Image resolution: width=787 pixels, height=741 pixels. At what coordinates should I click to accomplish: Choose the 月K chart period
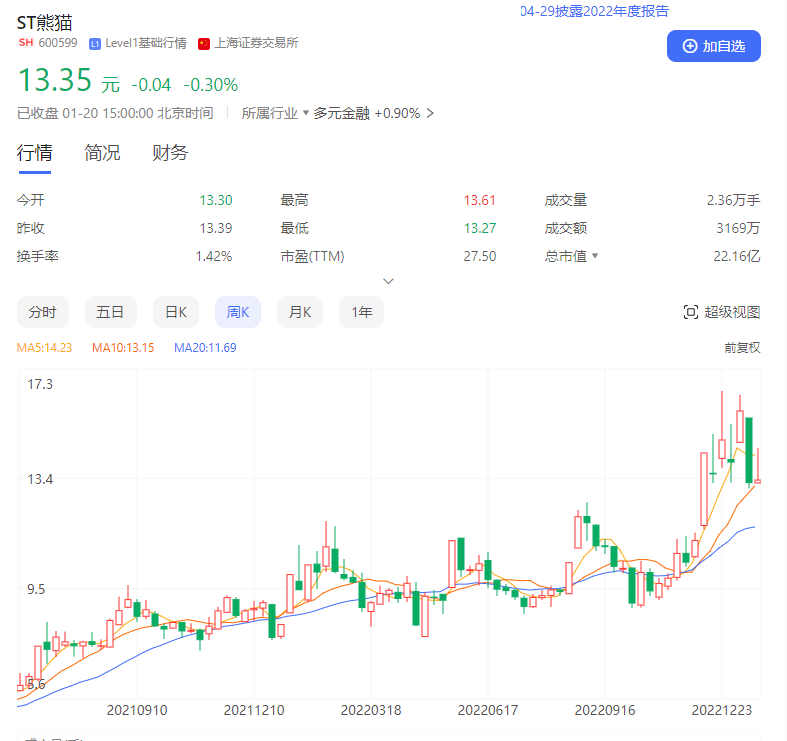300,312
